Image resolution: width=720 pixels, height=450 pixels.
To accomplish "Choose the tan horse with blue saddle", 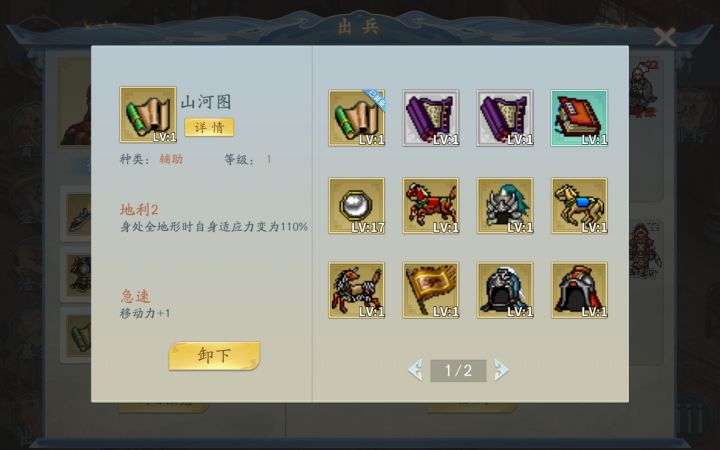I will 579,206.
